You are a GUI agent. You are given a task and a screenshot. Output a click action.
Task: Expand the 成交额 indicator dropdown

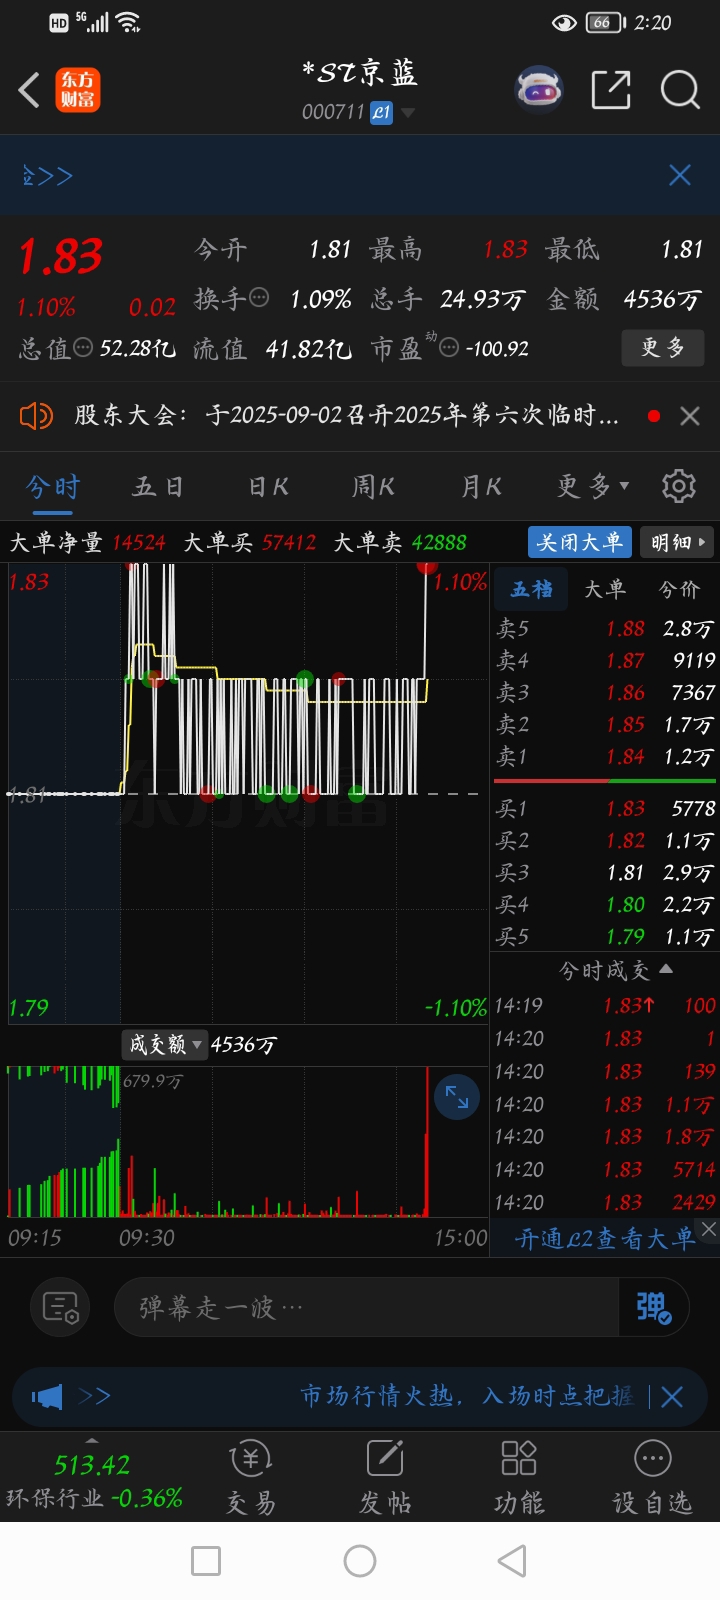pyautogui.click(x=166, y=1045)
